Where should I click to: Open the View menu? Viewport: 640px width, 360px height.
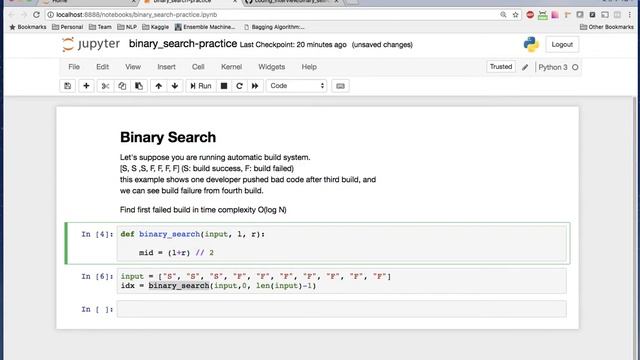tap(133, 67)
